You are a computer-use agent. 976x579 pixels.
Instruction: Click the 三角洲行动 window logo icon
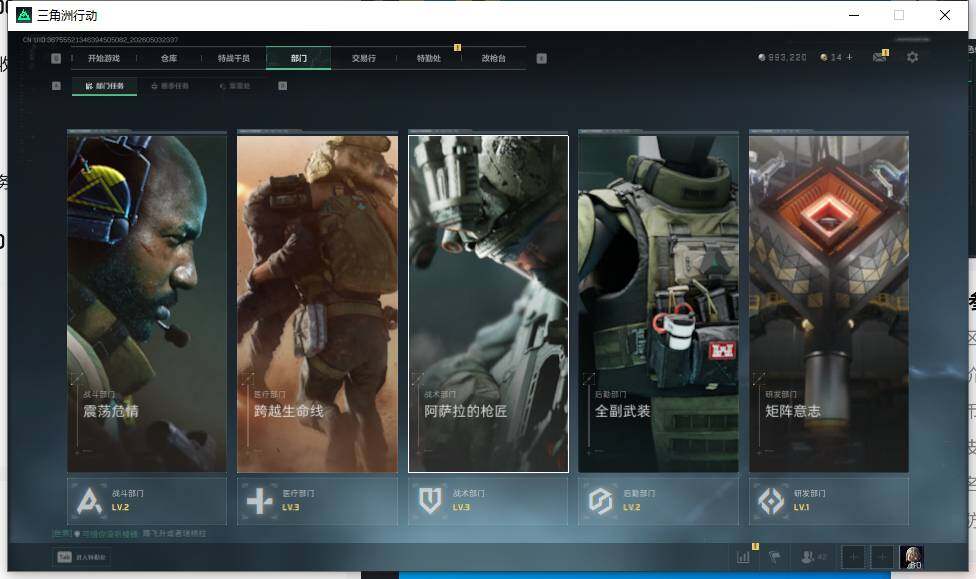24,15
